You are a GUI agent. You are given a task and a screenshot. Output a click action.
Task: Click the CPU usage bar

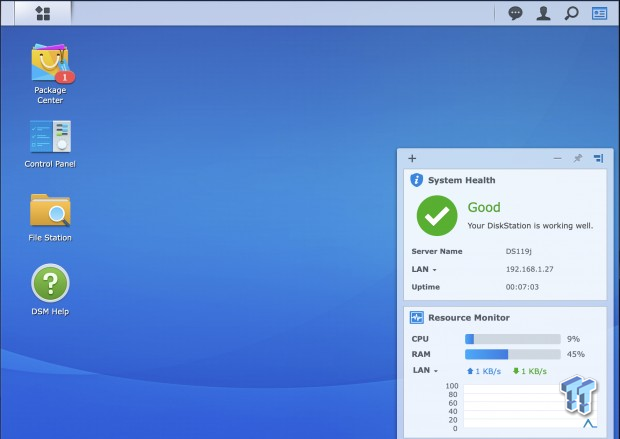512,339
